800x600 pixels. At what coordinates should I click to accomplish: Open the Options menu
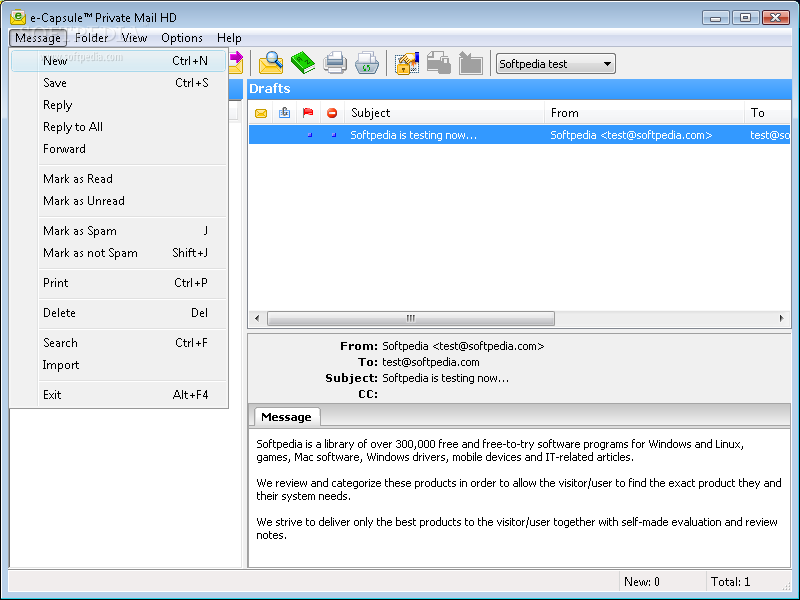coord(182,38)
